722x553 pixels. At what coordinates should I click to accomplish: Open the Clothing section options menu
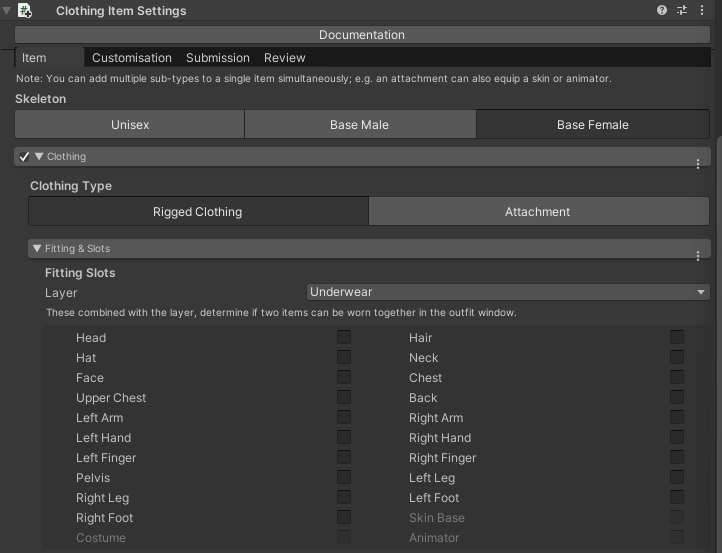point(698,163)
